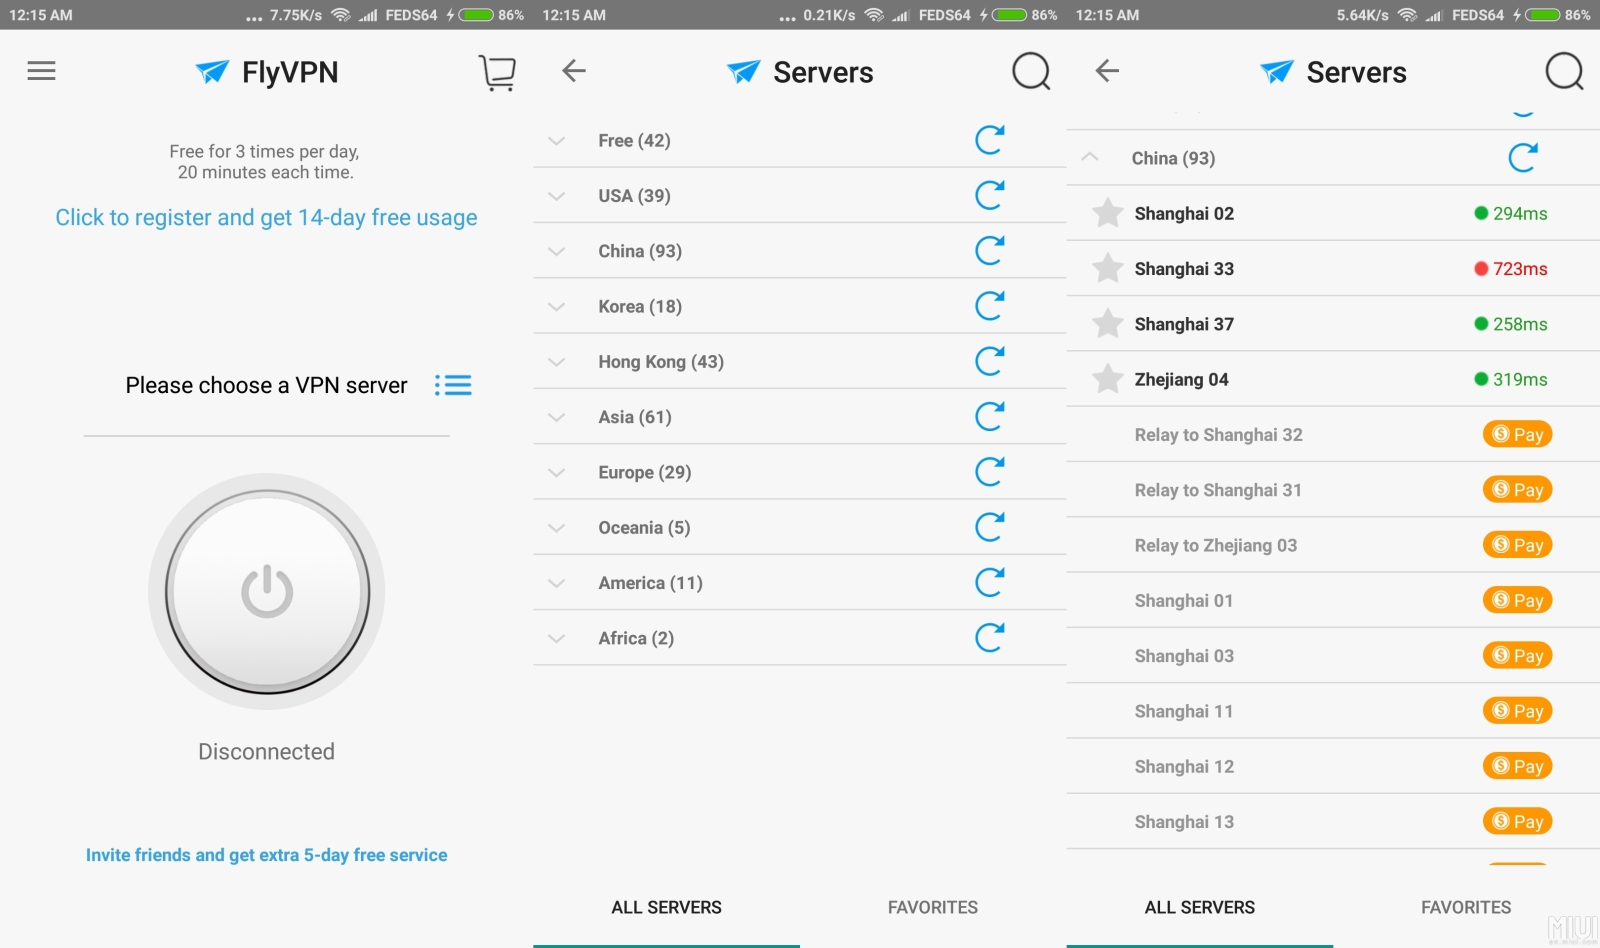Expand the Free (42) group chevron
Viewport: 1600px width, 948px height.
point(557,141)
